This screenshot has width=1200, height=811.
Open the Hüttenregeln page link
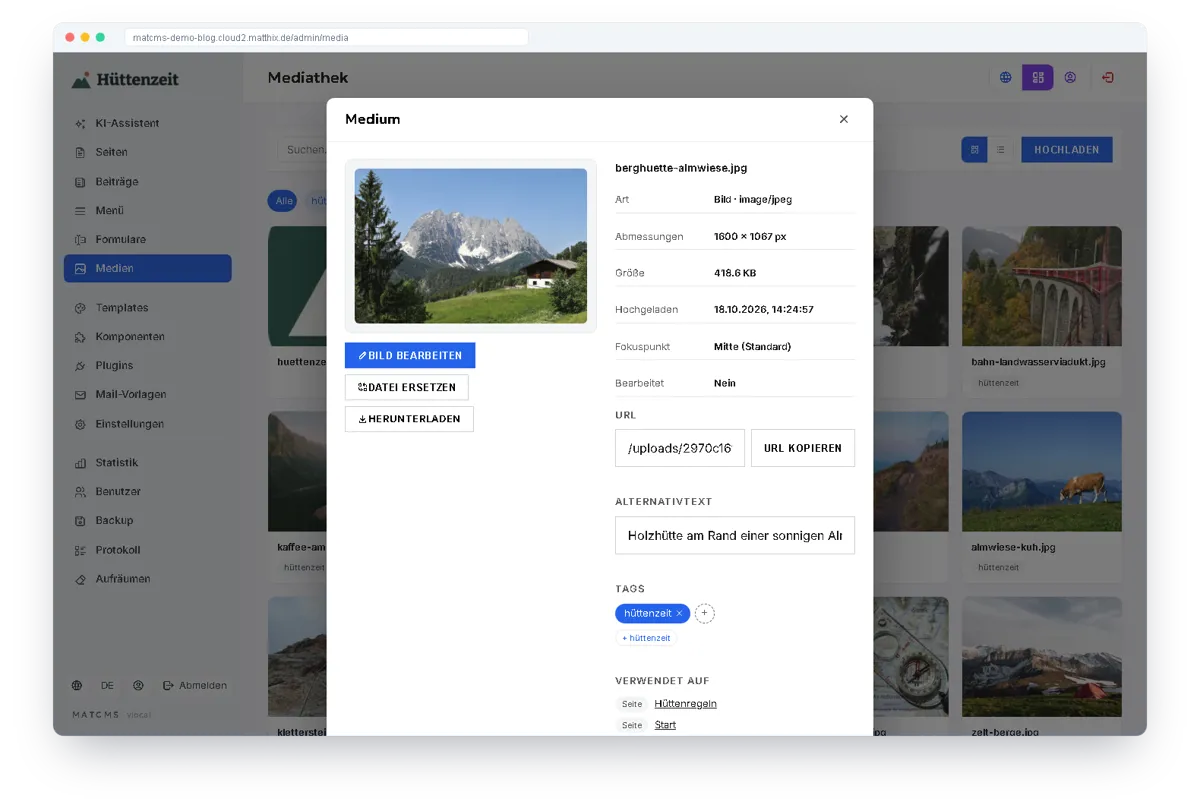point(685,704)
